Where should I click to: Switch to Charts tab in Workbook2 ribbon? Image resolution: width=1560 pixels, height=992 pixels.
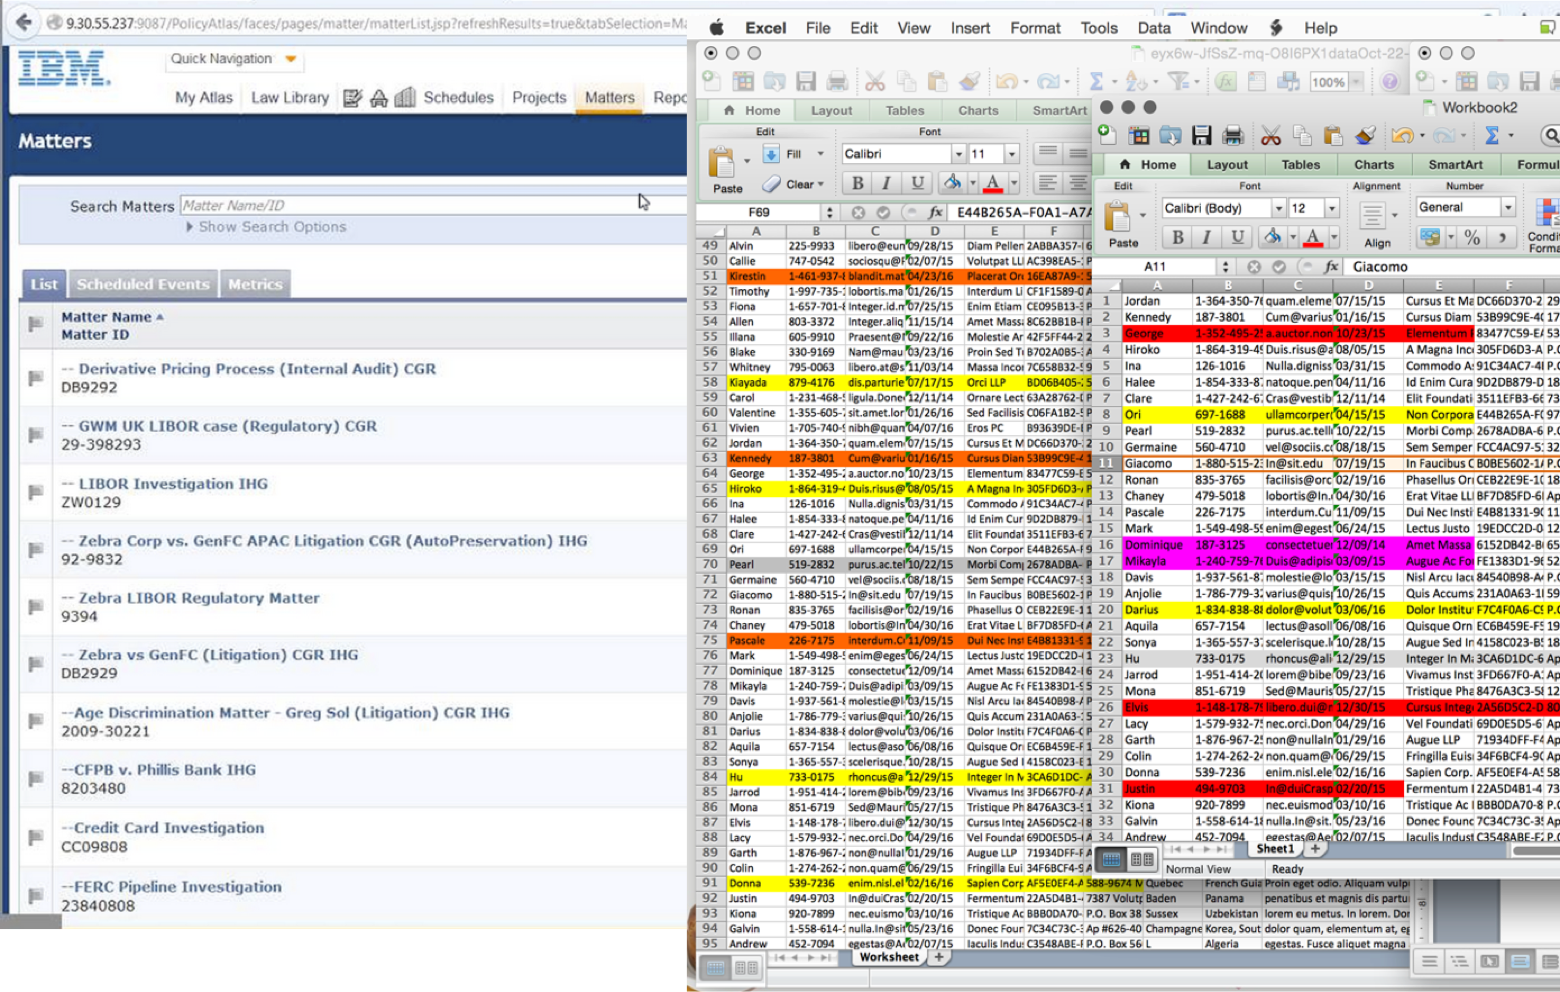coord(1374,165)
